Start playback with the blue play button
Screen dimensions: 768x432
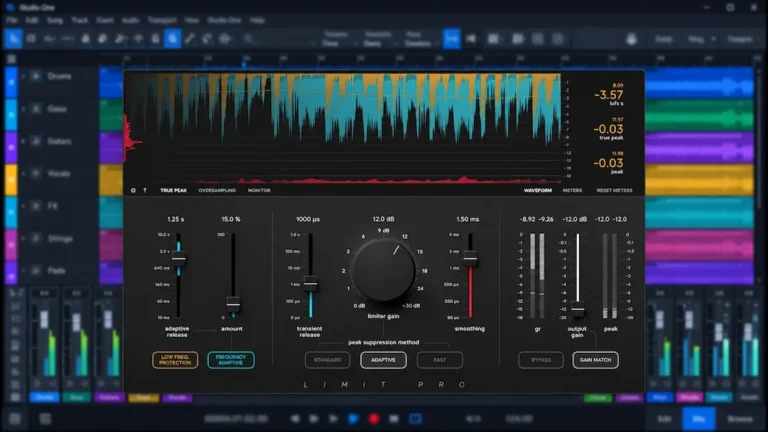pyautogui.click(x=353, y=419)
